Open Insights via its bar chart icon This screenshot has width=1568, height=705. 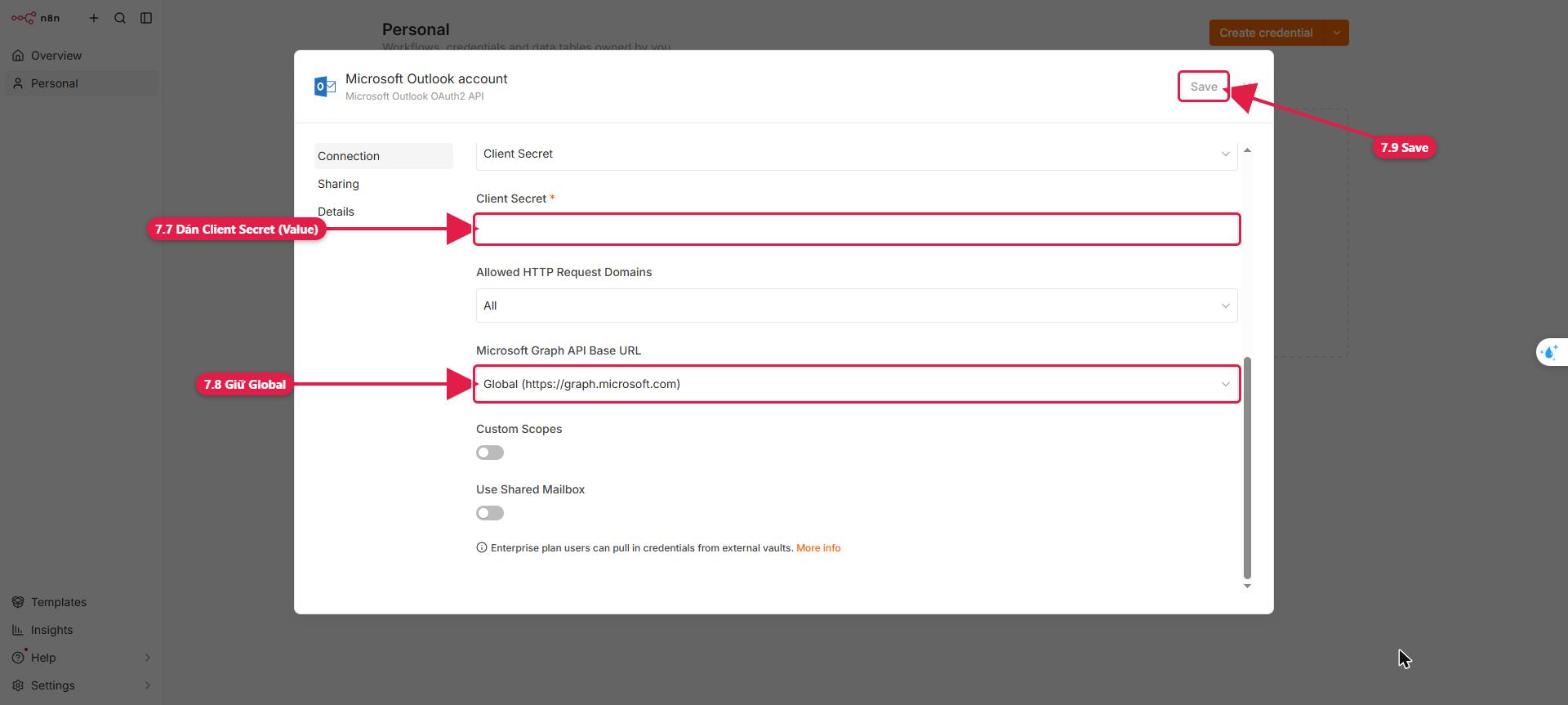18,630
